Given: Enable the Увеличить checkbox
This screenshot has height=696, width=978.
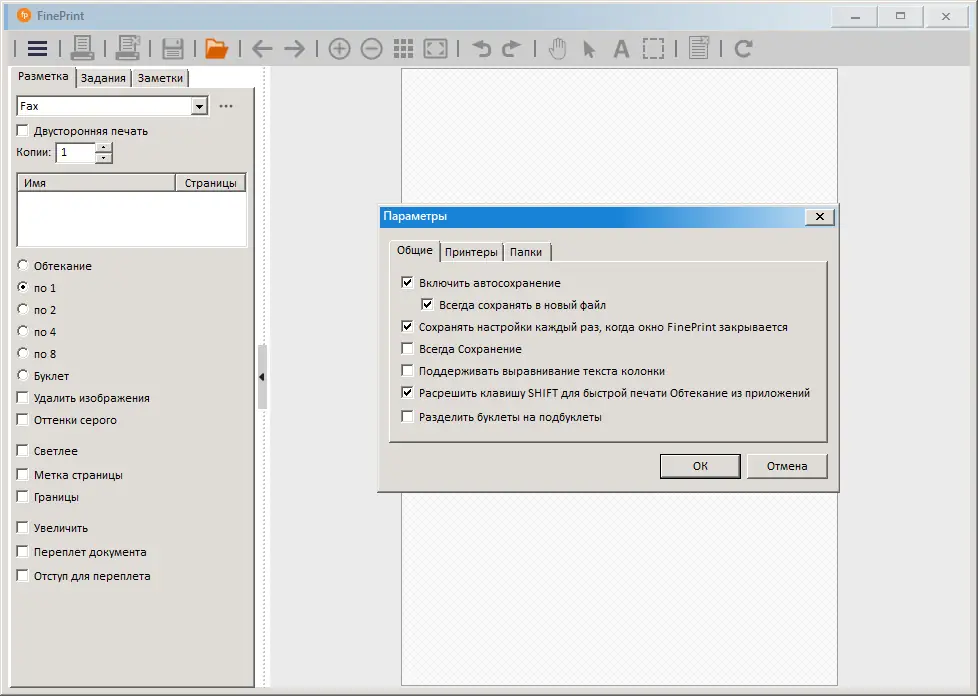Looking at the screenshot, I should pos(22,527).
